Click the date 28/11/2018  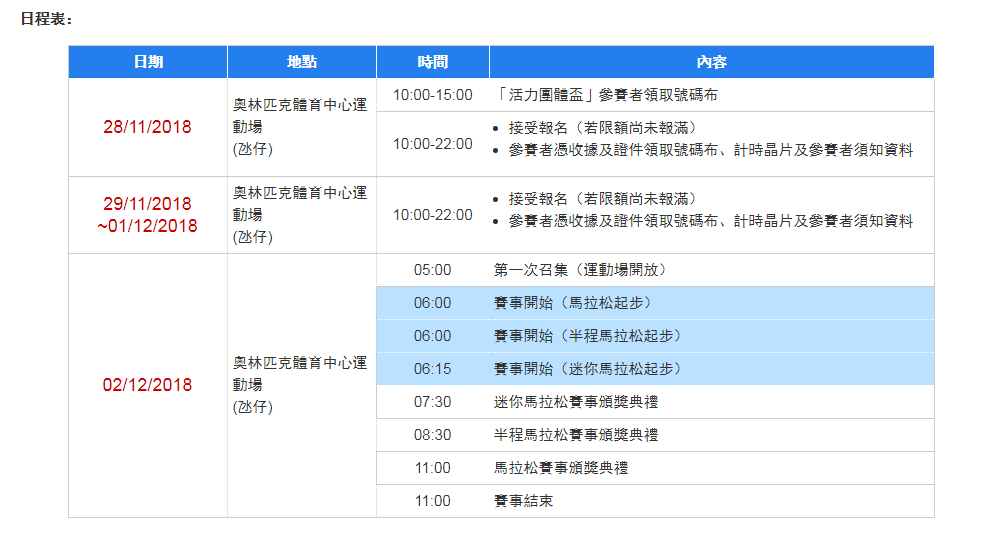tap(147, 127)
